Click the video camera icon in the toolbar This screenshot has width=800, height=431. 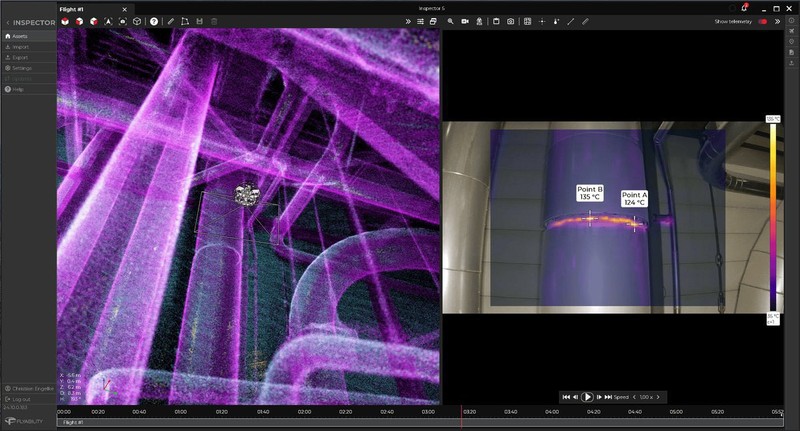pyautogui.click(x=465, y=21)
